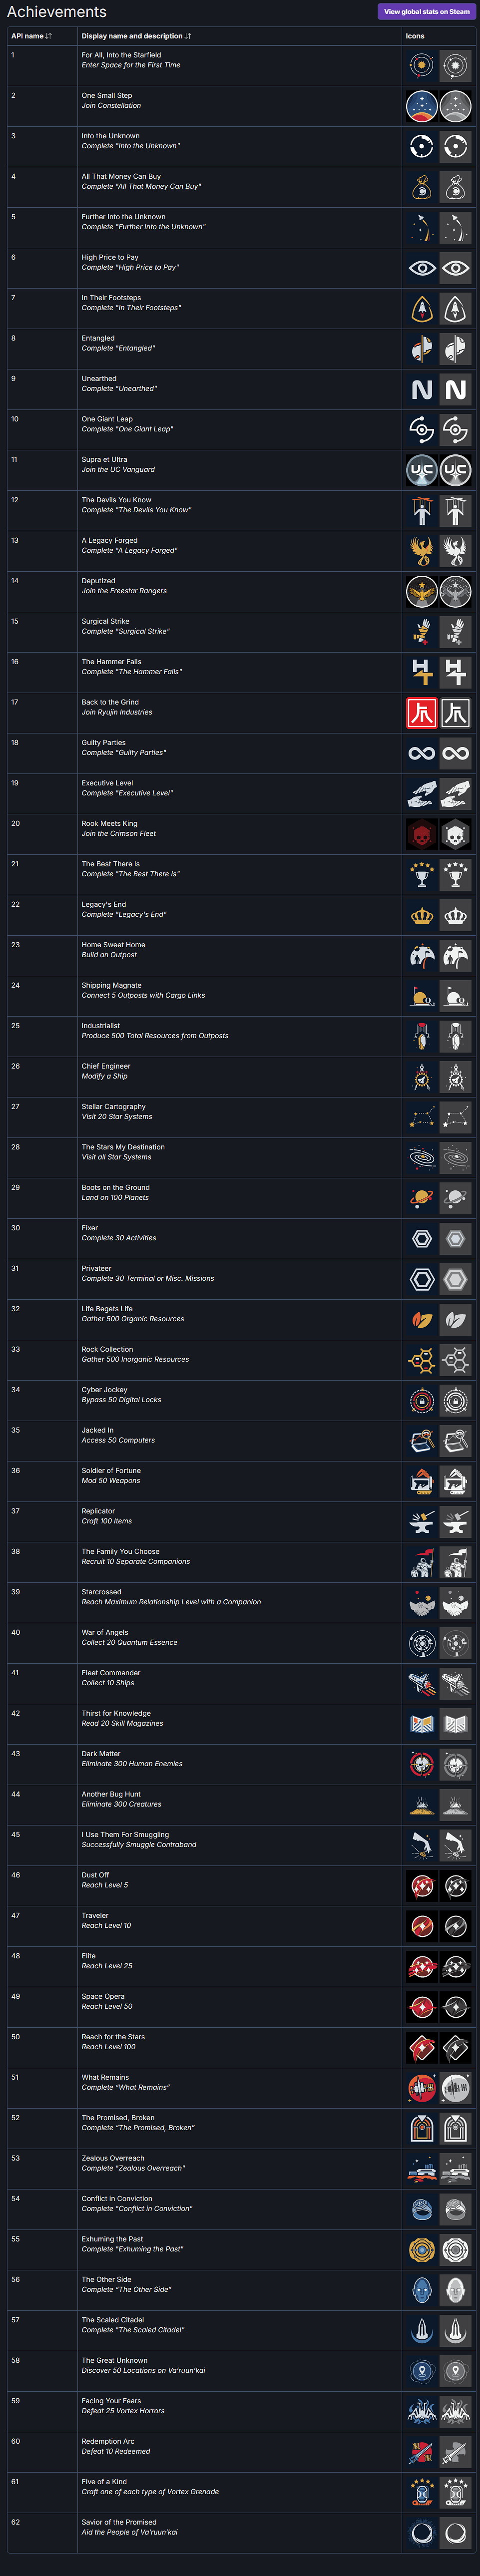This screenshot has height=2576, width=480.
Task: Click colored planet icon for Boots on the Ground
Action: pyautogui.click(x=422, y=1198)
